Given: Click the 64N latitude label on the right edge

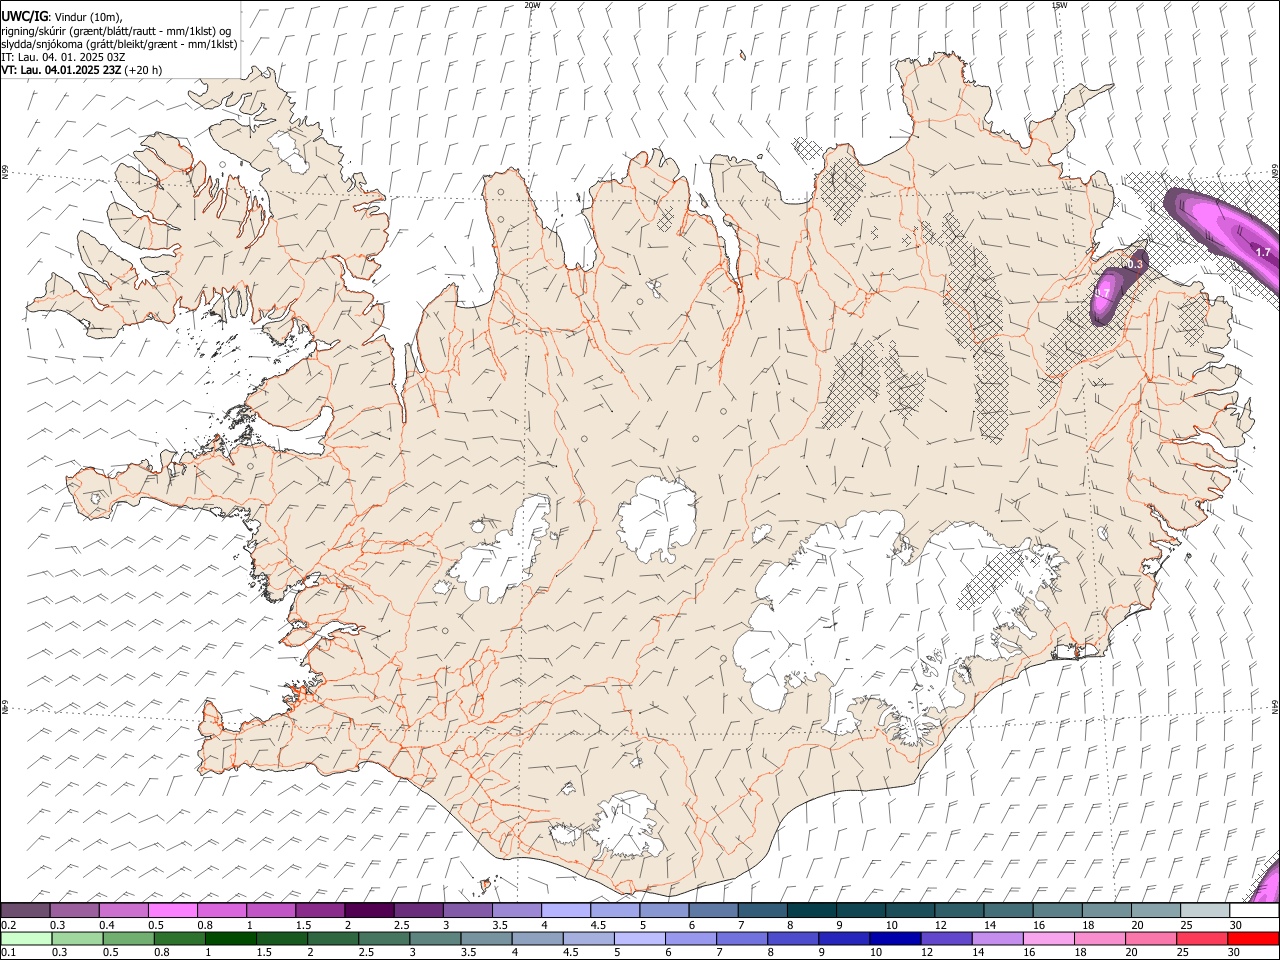Looking at the screenshot, I should tap(1275, 705).
